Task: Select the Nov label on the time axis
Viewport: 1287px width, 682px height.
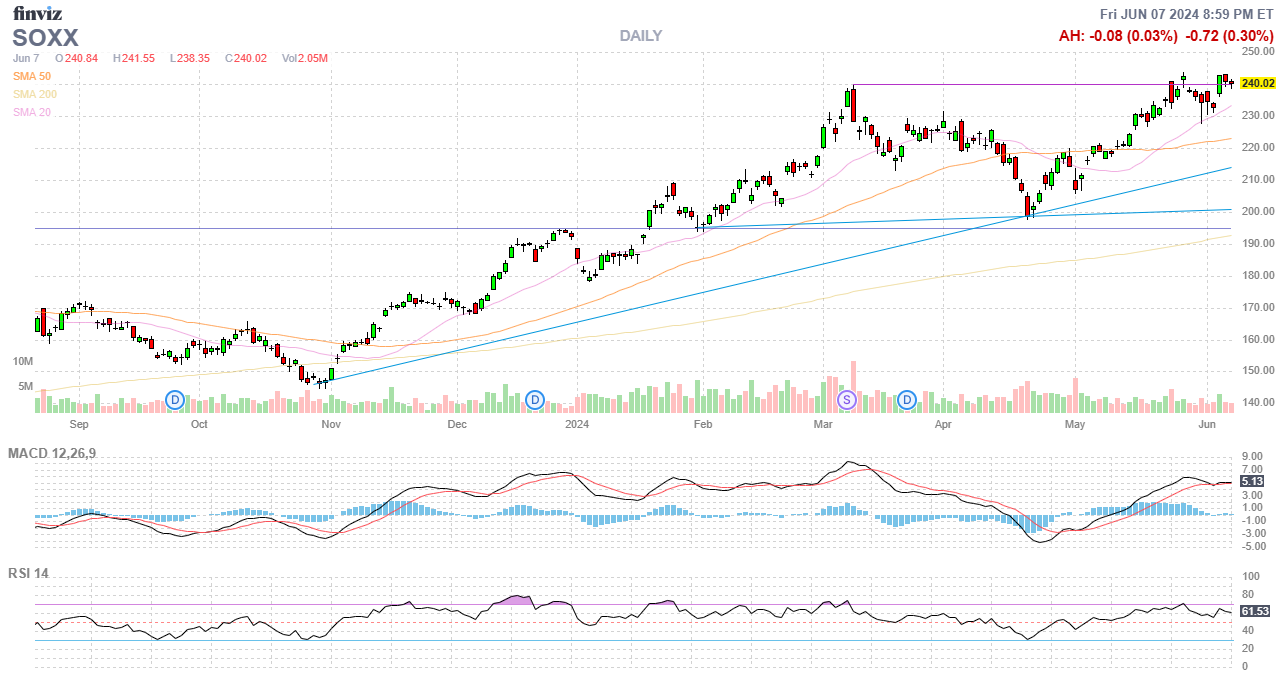Action: tap(330, 424)
